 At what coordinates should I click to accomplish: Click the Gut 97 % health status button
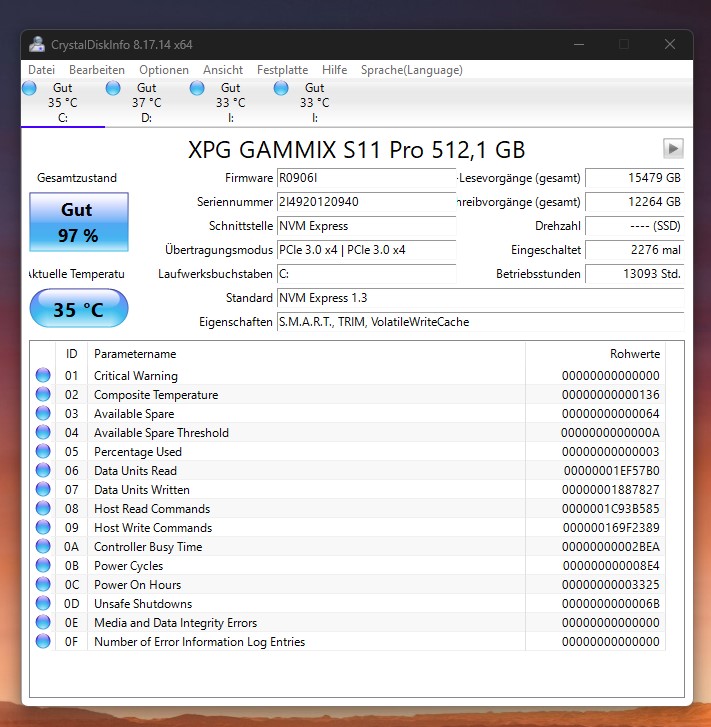coord(79,222)
